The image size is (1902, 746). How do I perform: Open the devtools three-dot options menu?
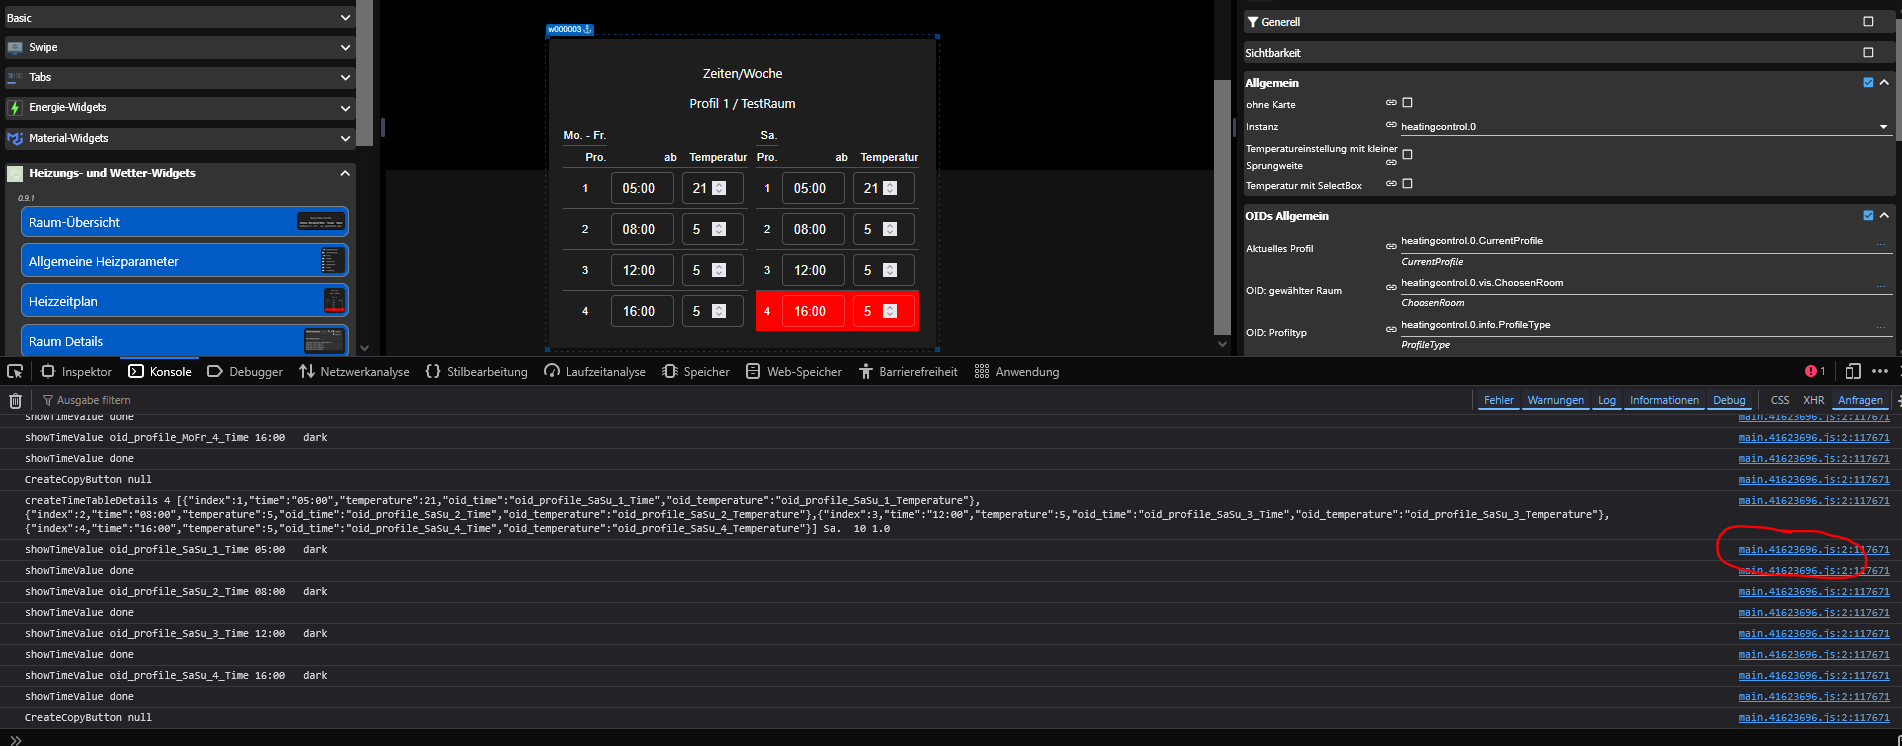coord(1880,371)
